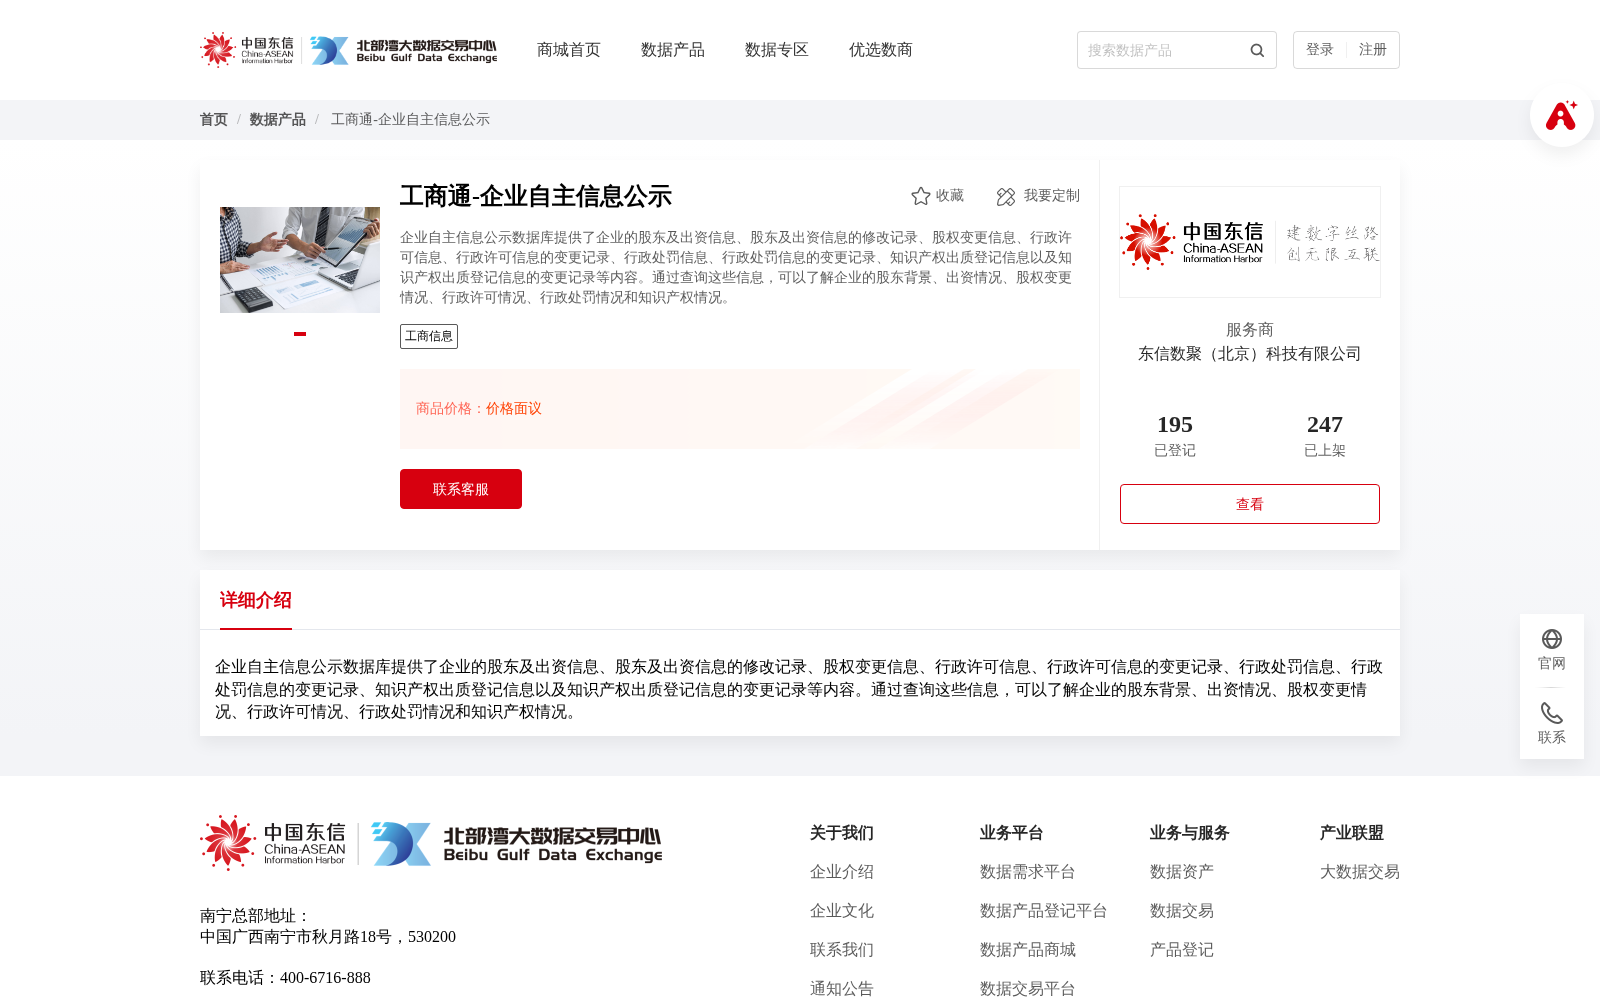The width and height of the screenshot is (1600, 1000).
Task: Open 数据产品 navigation menu item
Action: (x=673, y=50)
